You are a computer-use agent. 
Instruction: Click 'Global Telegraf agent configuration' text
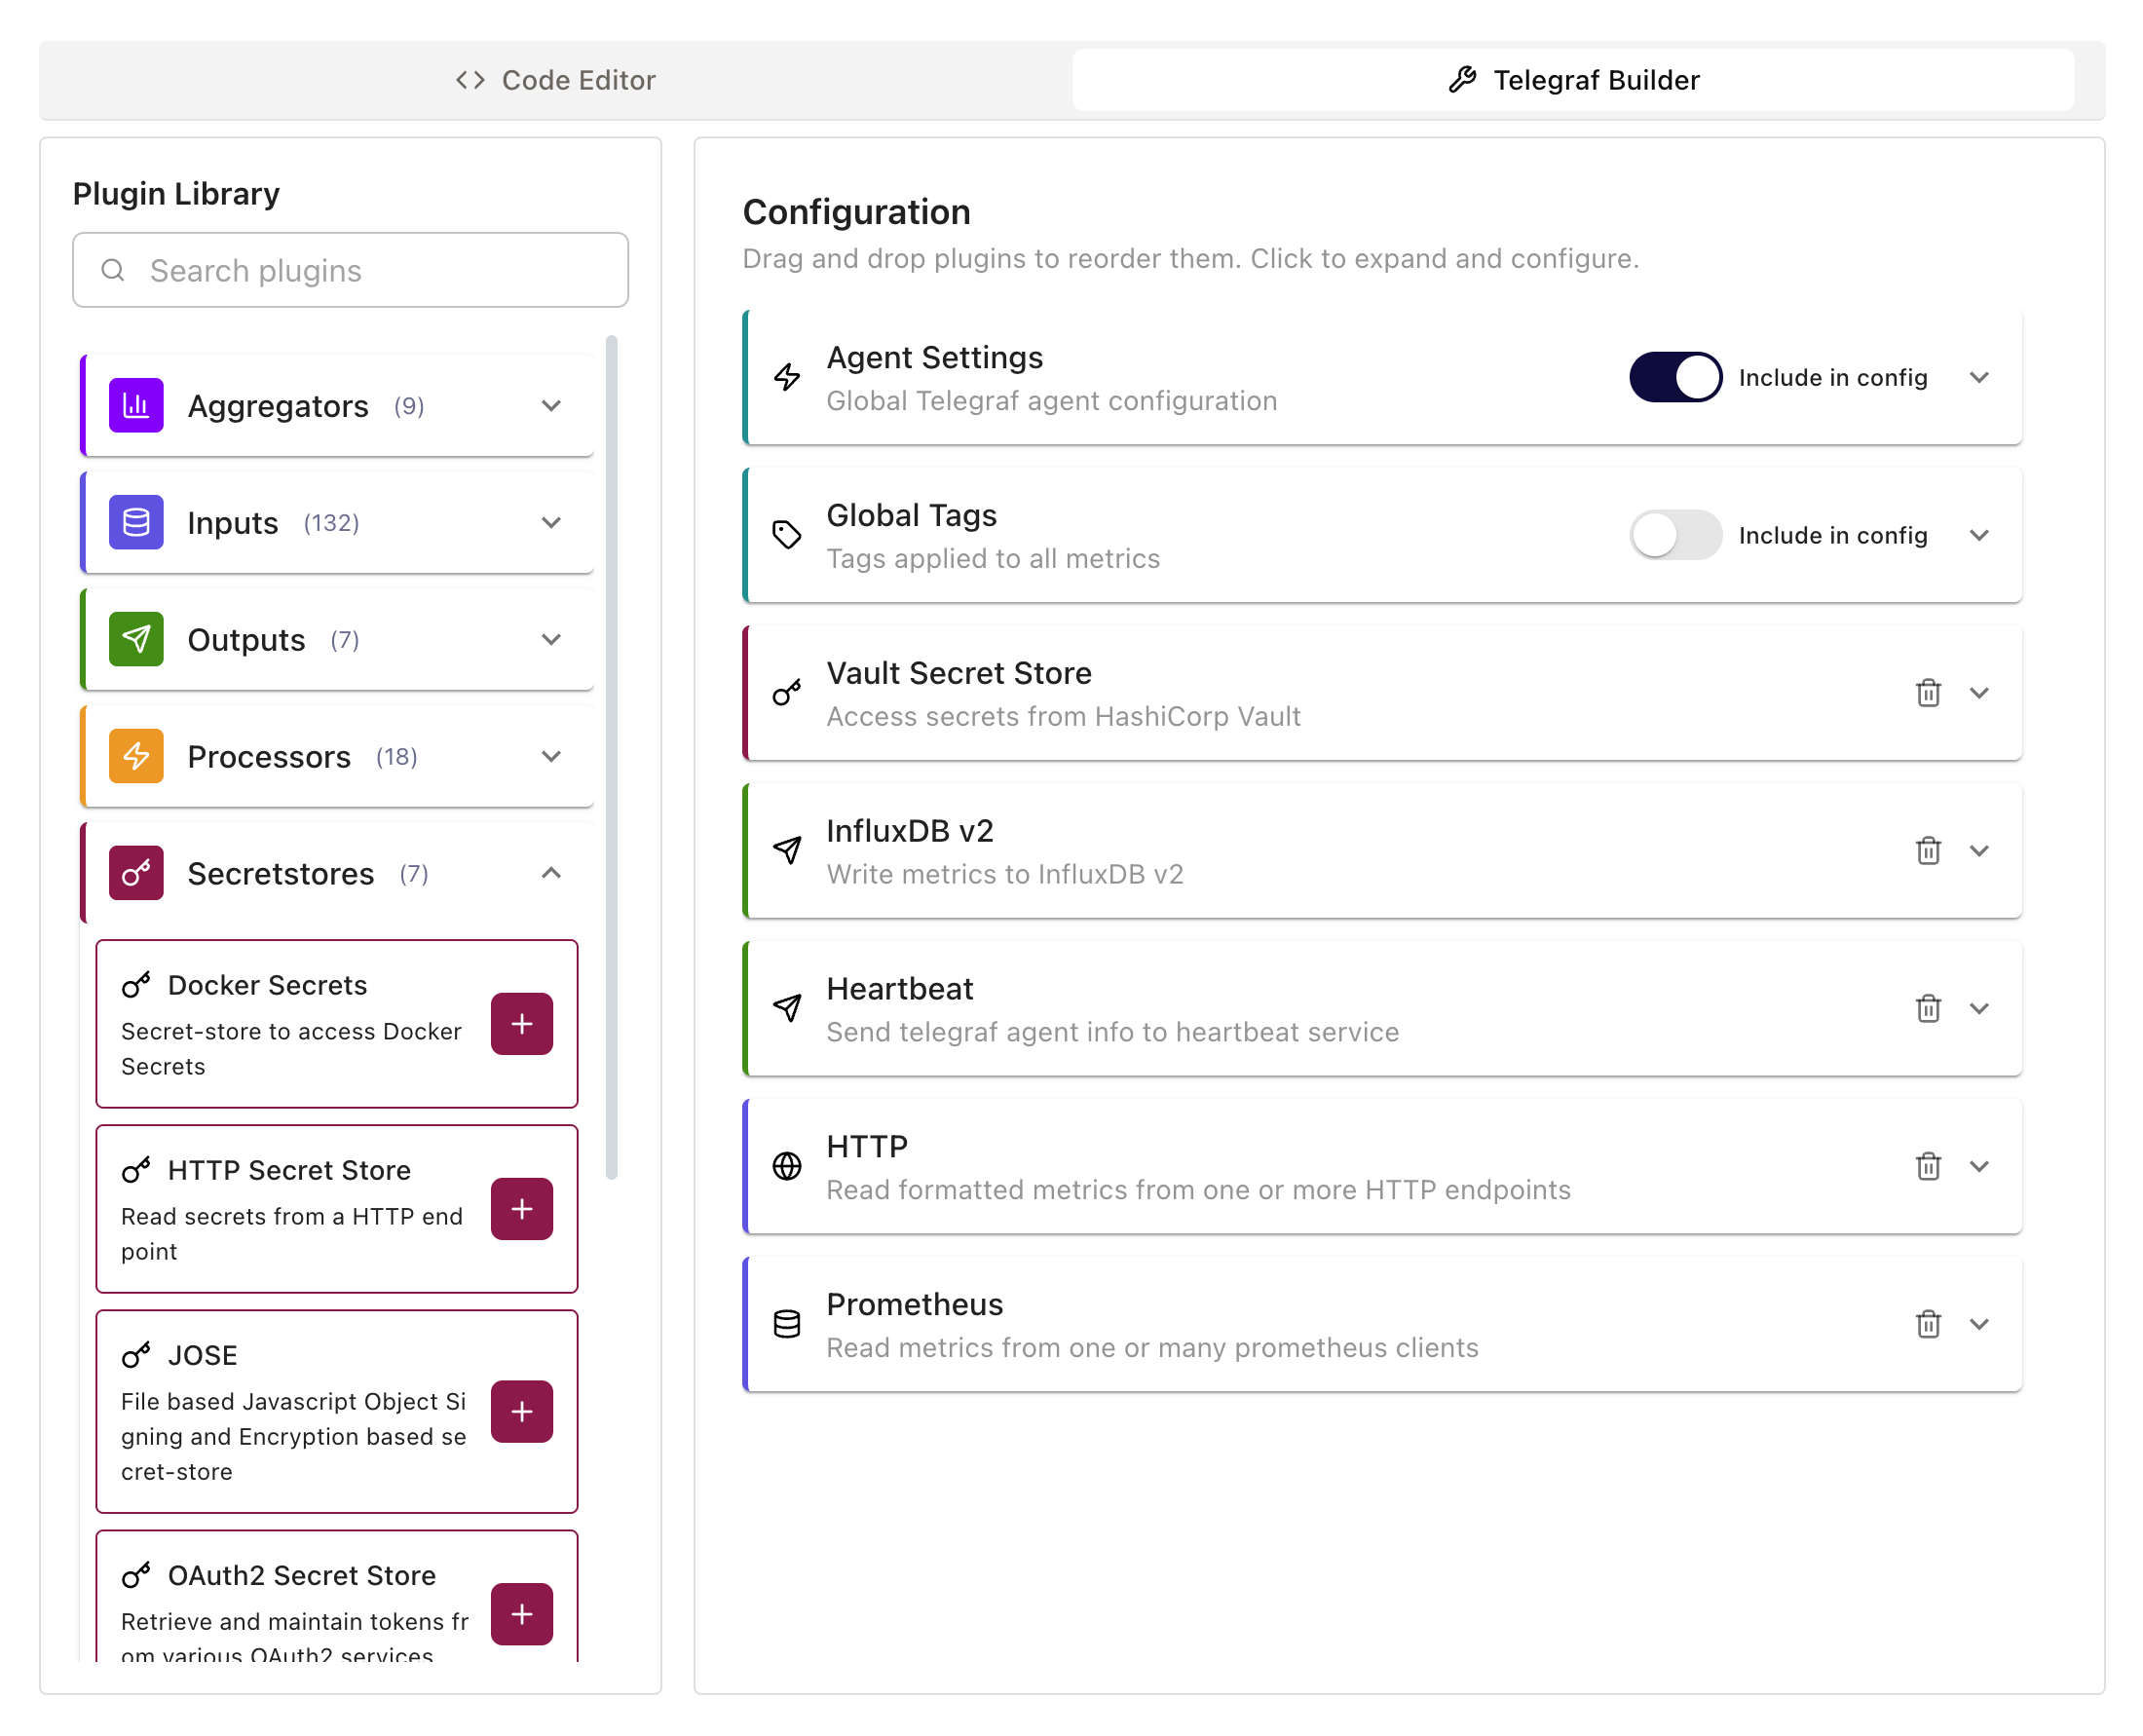click(1051, 400)
